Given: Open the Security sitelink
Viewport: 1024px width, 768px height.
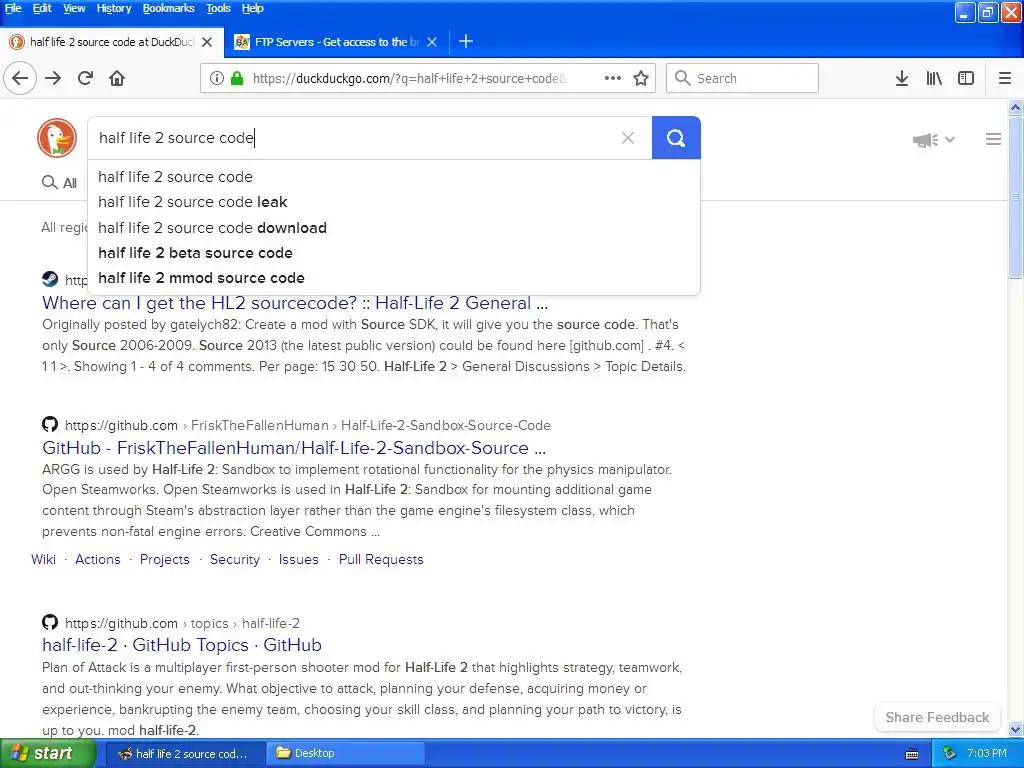Looking at the screenshot, I should (234, 560).
